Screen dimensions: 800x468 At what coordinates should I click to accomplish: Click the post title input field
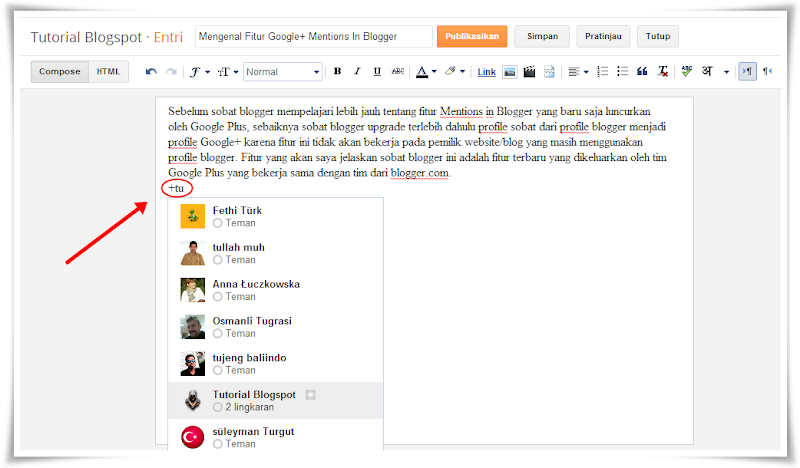coord(314,36)
